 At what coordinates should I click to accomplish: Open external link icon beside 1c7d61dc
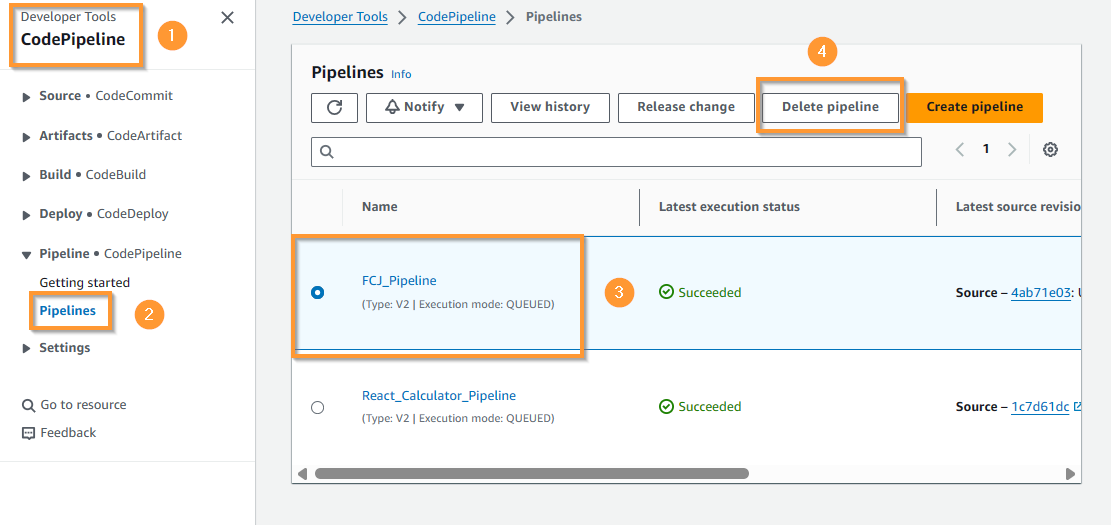click(x=1077, y=407)
